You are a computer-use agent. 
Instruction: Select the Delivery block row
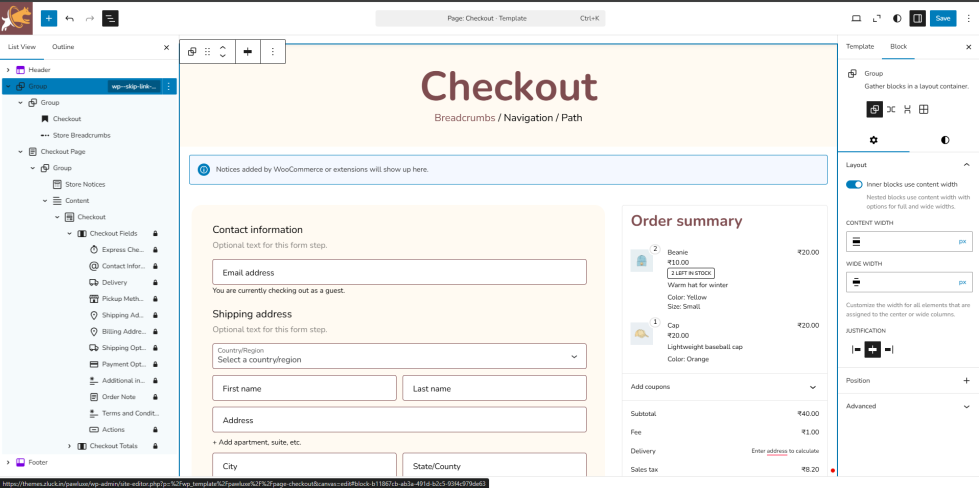114,283
